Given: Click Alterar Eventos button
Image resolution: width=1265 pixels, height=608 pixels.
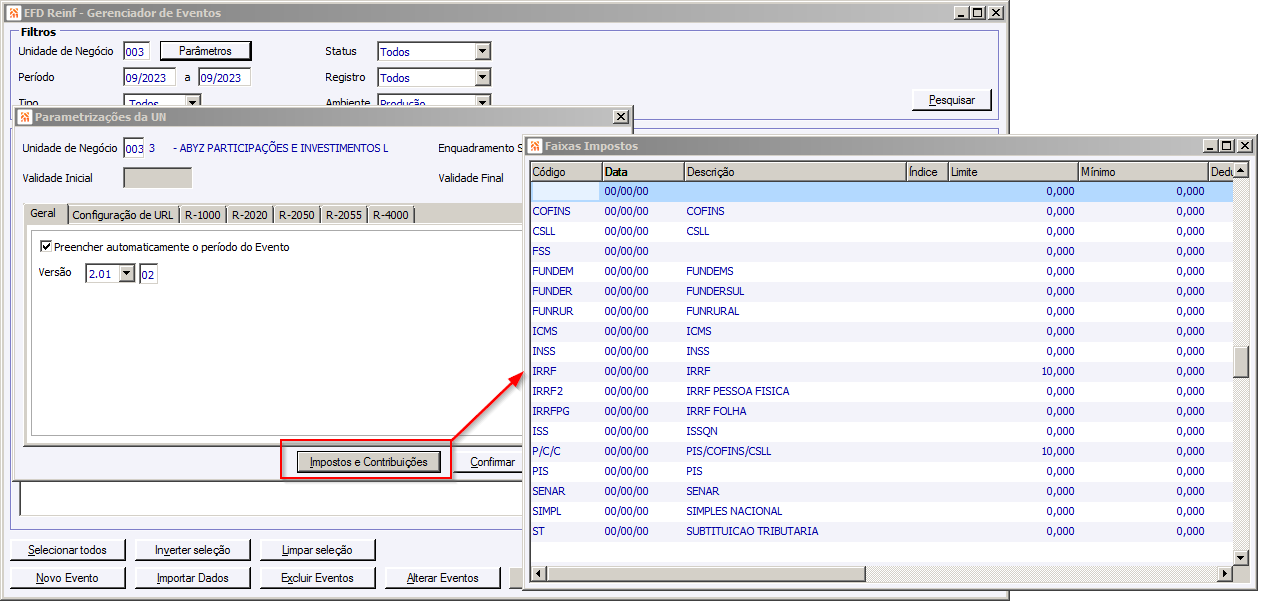Looking at the screenshot, I should (x=442, y=578).
